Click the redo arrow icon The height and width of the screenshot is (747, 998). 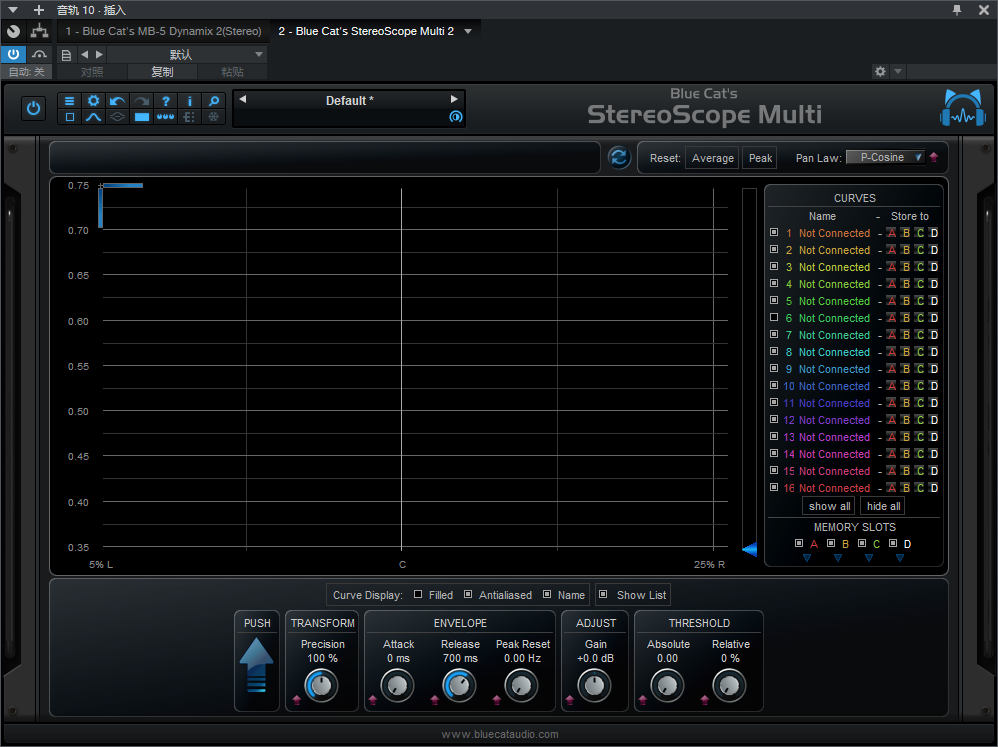click(x=141, y=101)
